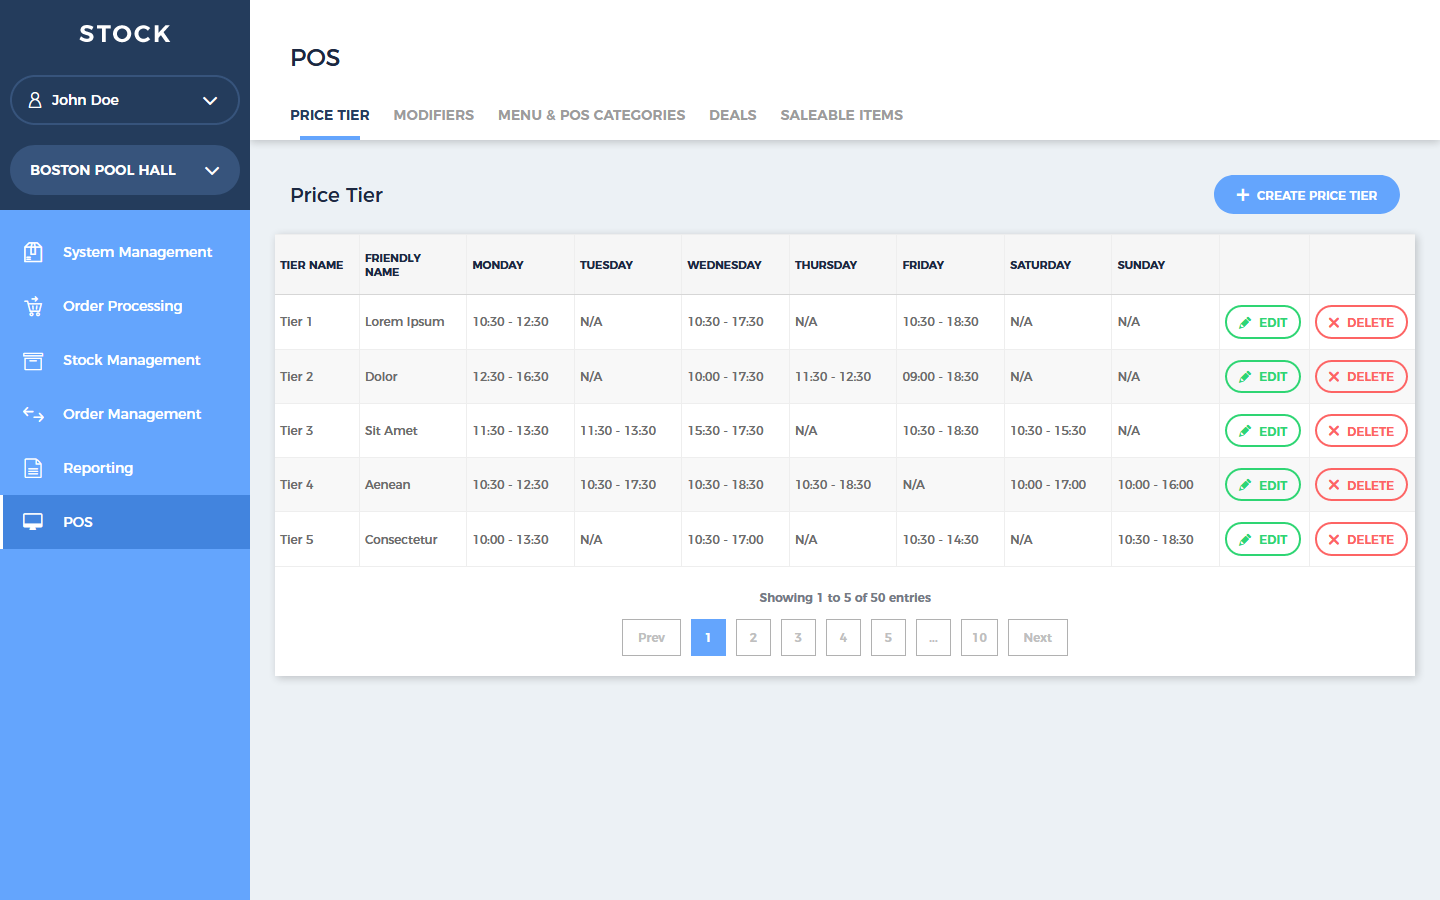The width and height of the screenshot is (1440, 900).
Task: Click the Stock Management box icon
Action: 33,360
